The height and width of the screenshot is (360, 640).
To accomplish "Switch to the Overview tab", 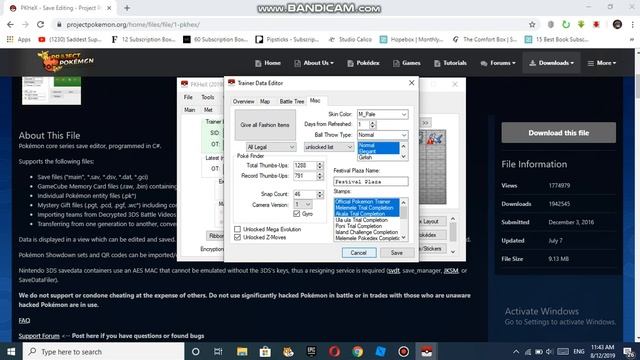I will pos(243,101).
